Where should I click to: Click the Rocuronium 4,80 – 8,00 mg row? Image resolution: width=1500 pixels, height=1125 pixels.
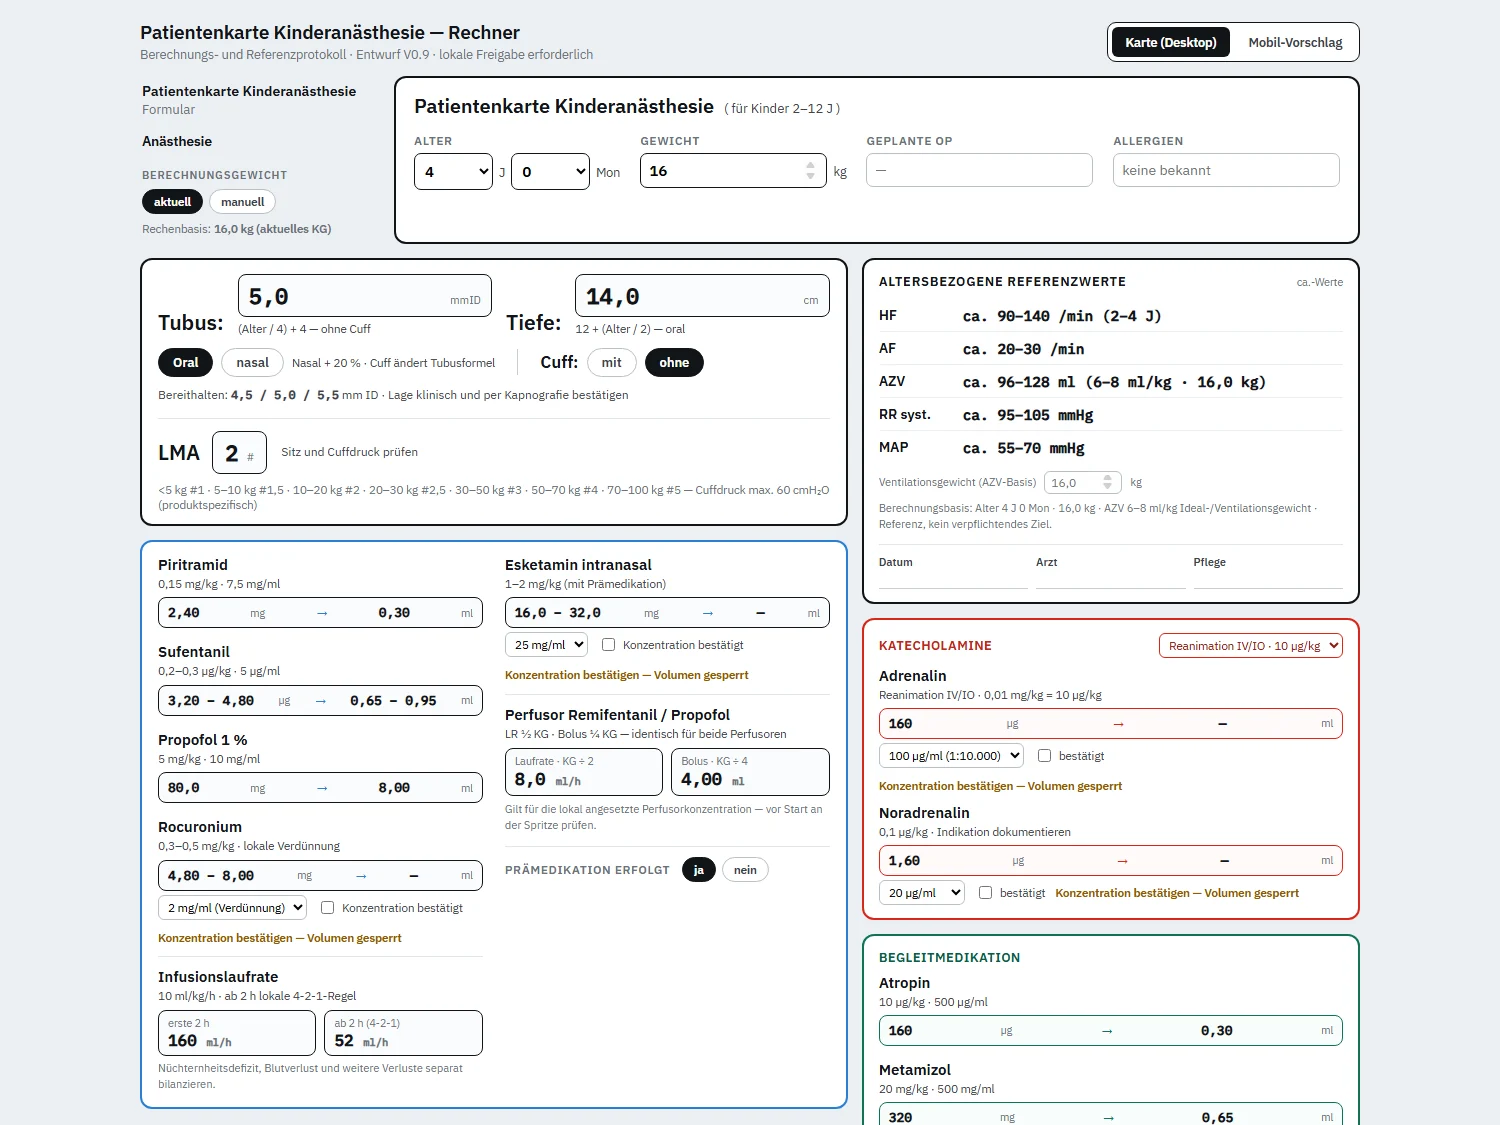click(x=320, y=875)
